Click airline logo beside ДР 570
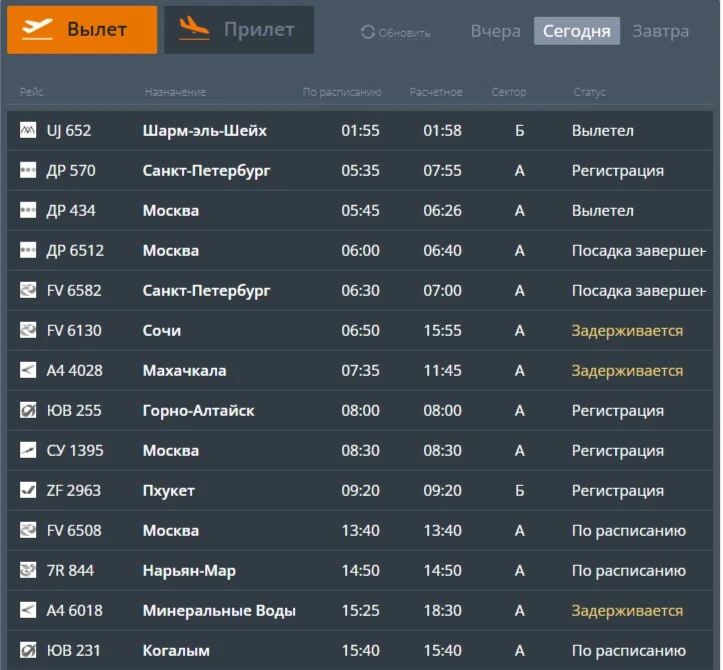The image size is (723, 670). (x=28, y=171)
